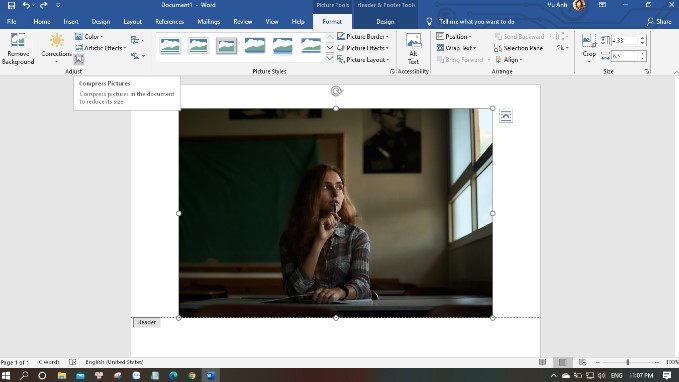Screen dimensions: 679x382
Task: Apply the first picture style thumbnail
Action: tap(170, 45)
